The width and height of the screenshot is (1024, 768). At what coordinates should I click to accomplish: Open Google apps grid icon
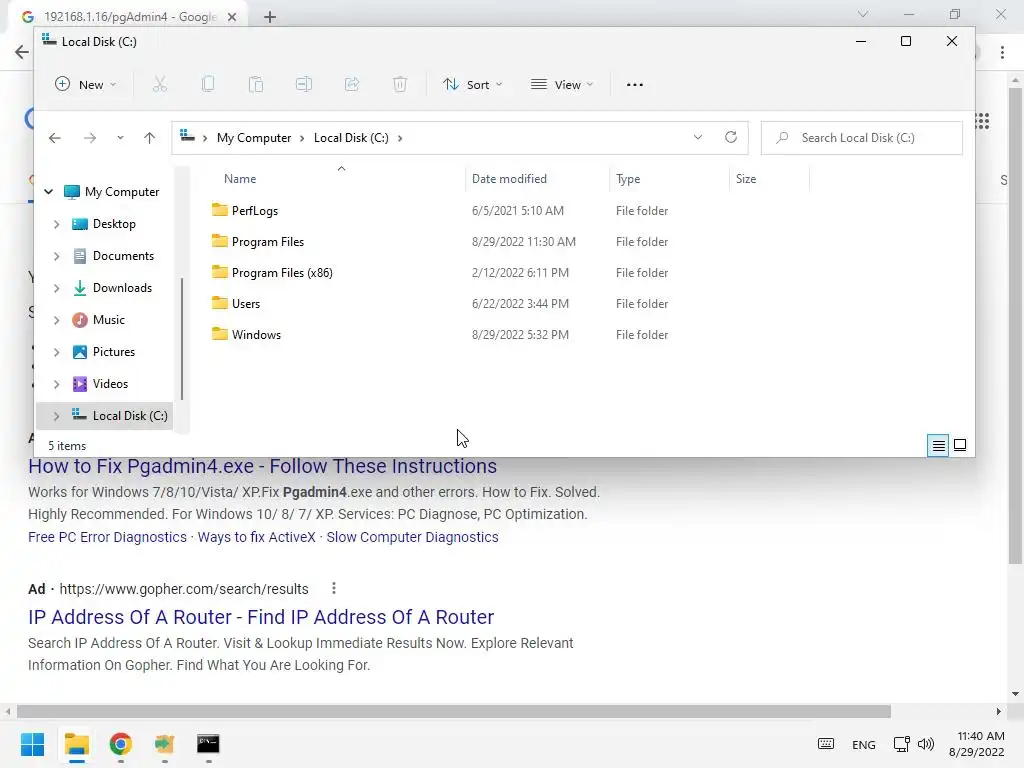[x=982, y=121]
